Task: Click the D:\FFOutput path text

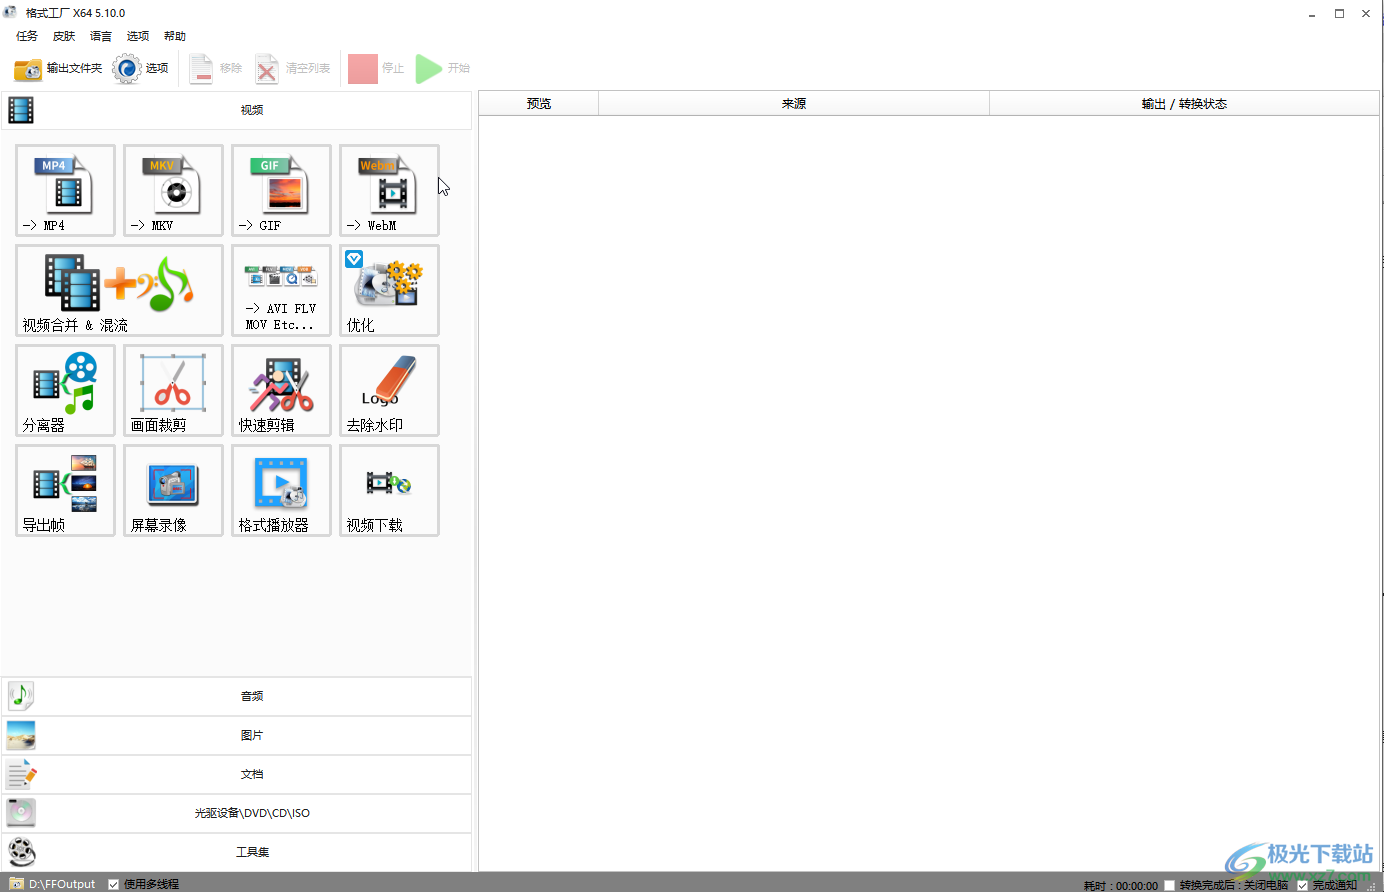Action: pos(62,884)
